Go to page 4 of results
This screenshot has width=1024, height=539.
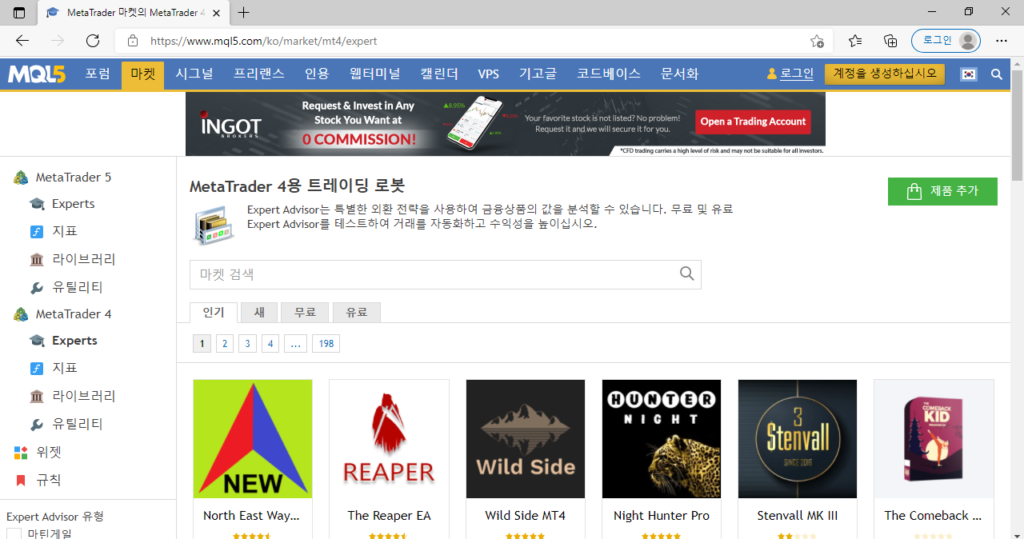click(x=270, y=344)
